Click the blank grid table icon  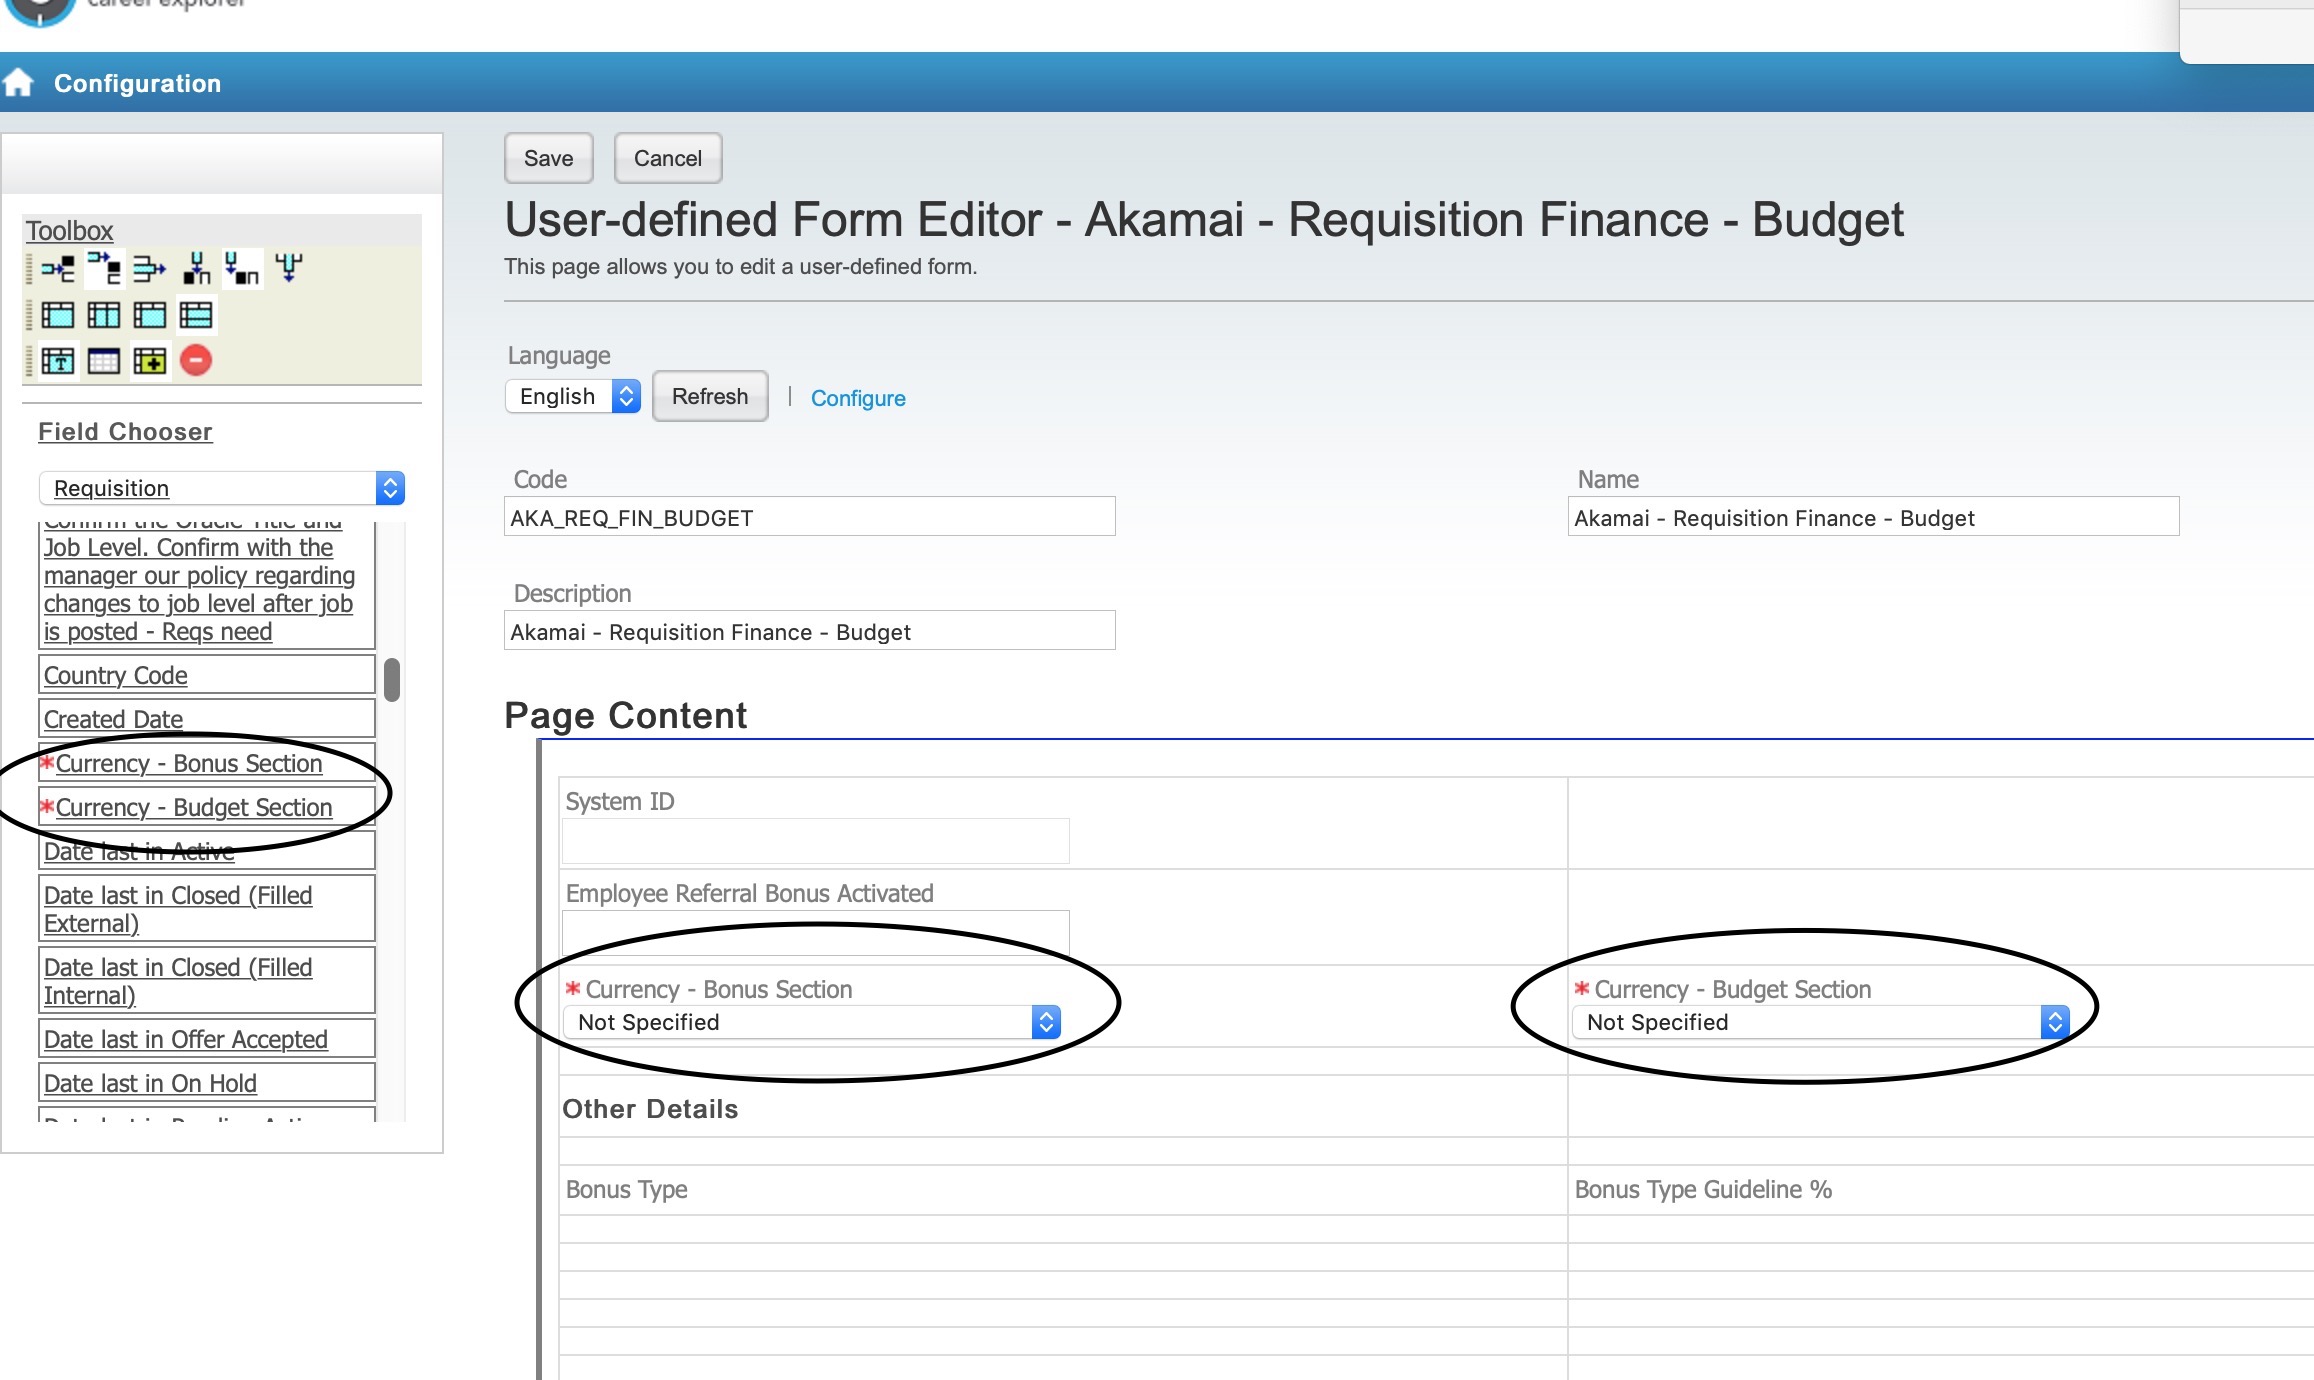(104, 361)
